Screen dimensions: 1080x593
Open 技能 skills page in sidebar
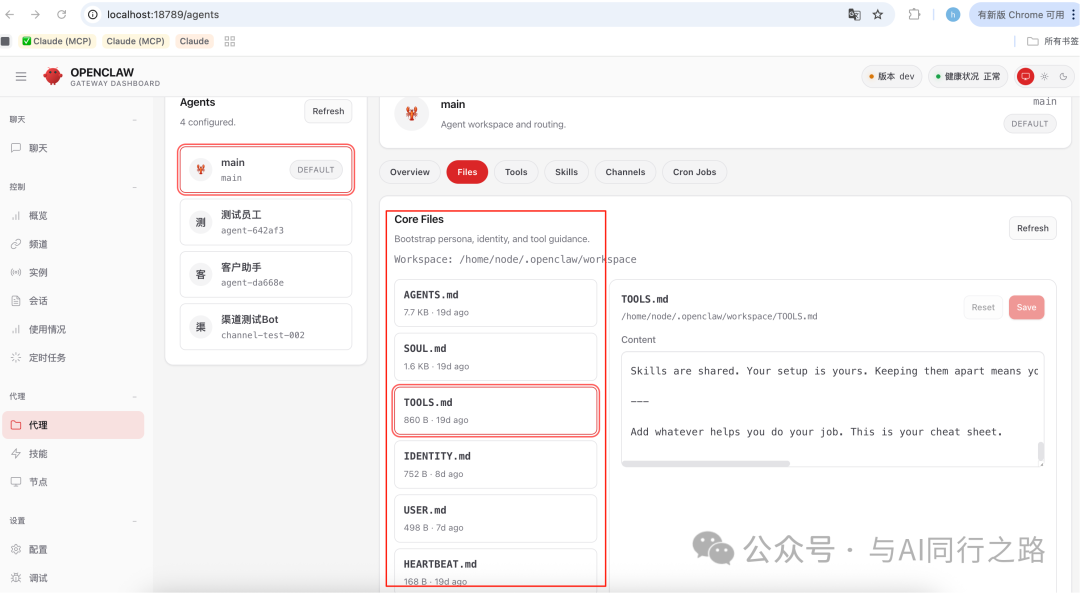[x=38, y=453]
